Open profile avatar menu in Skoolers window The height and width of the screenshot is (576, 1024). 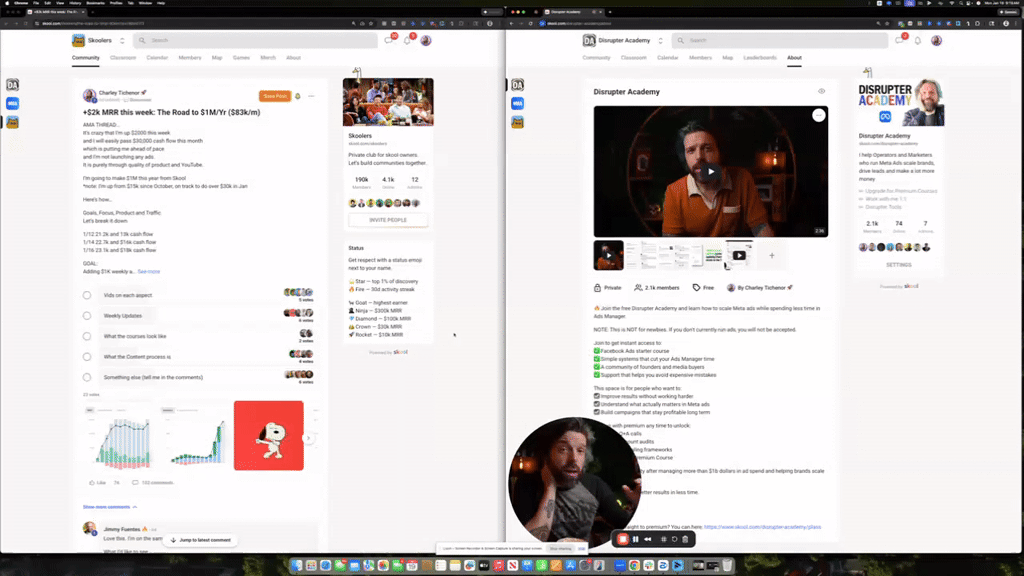click(426, 40)
